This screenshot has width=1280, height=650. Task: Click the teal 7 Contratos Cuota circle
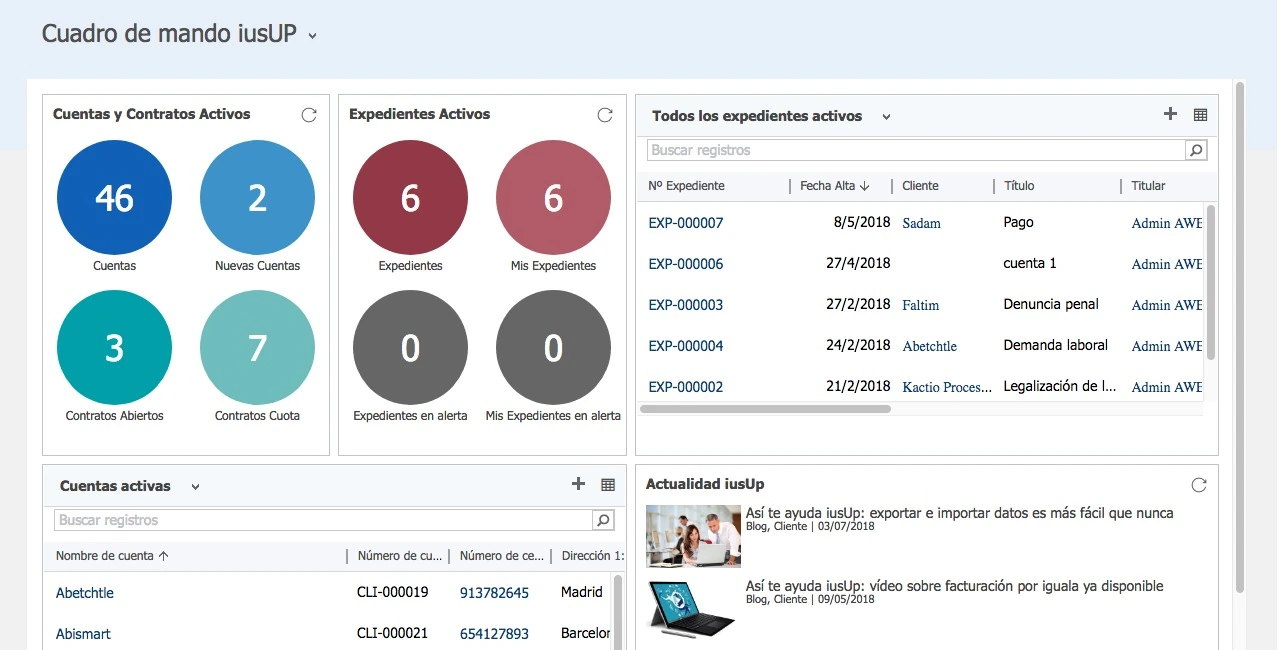[257, 348]
